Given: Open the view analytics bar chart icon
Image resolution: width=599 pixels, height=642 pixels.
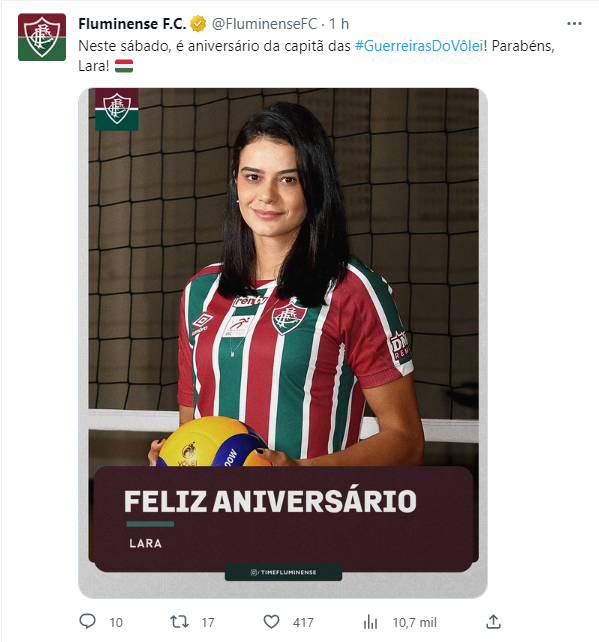Looking at the screenshot, I should click(370, 622).
